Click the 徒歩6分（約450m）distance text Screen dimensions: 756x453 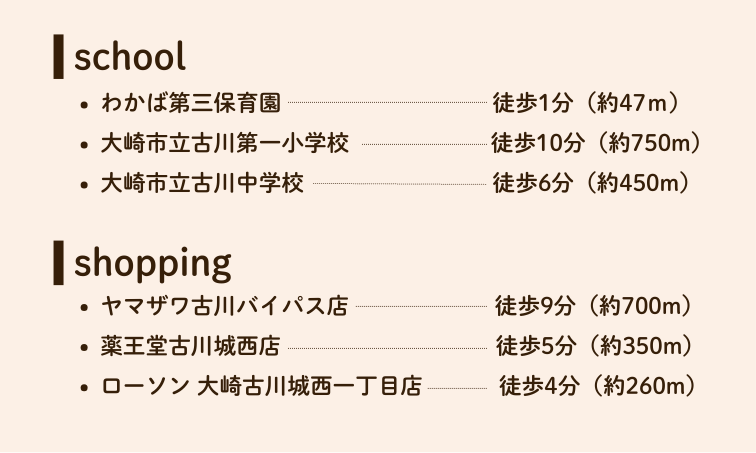592,184
